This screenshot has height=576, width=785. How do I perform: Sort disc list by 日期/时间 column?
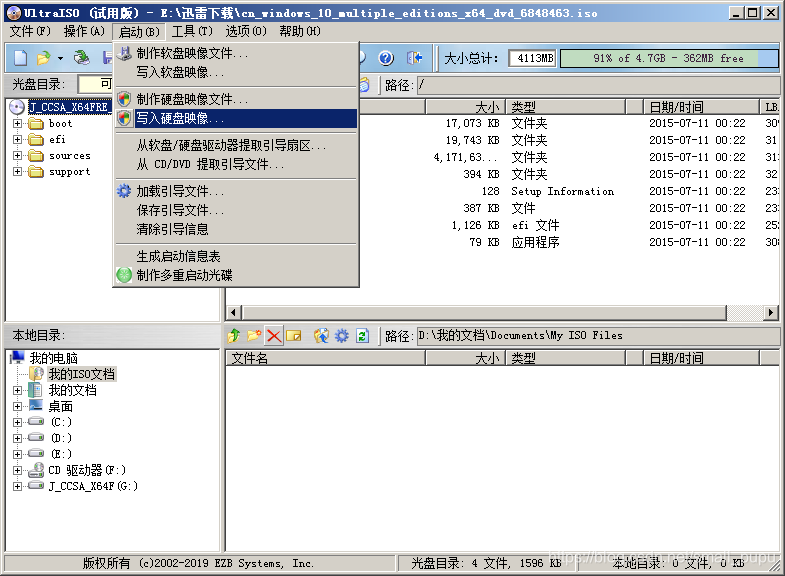click(701, 107)
